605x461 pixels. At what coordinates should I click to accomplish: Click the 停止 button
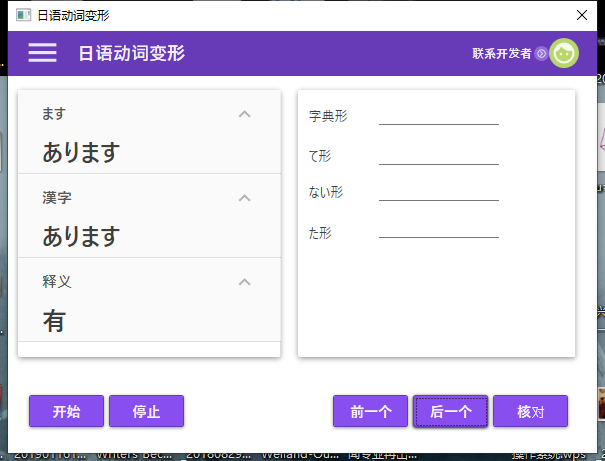[x=146, y=411]
